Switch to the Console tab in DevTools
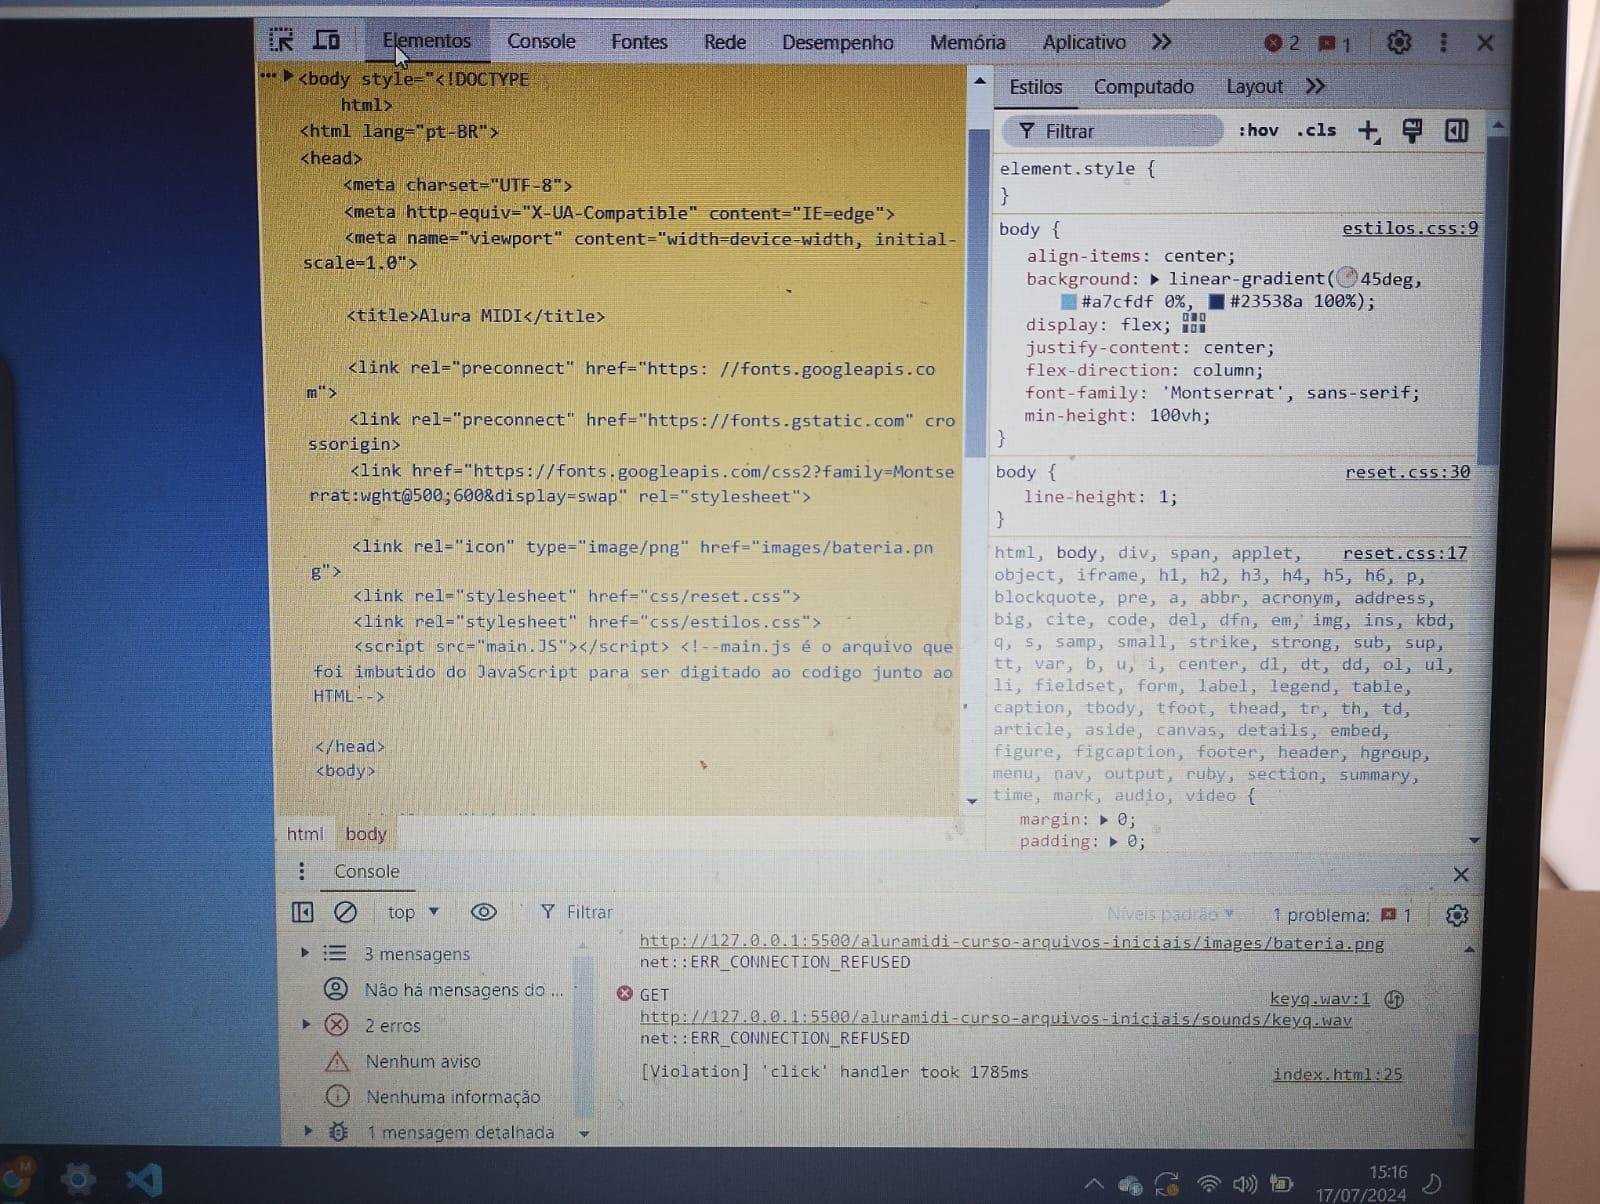Image resolution: width=1600 pixels, height=1204 pixels. pyautogui.click(x=541, y=42)
